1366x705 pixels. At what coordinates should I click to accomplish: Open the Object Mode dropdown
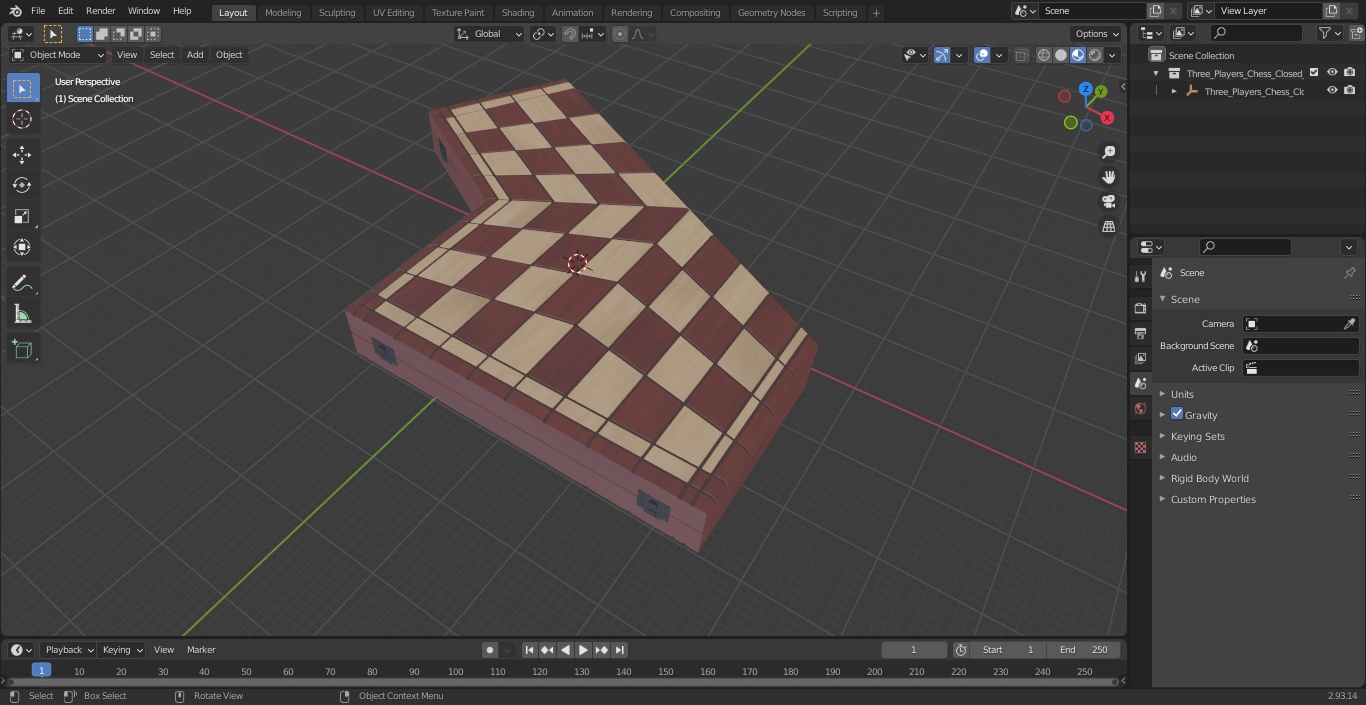pos(58,55)
